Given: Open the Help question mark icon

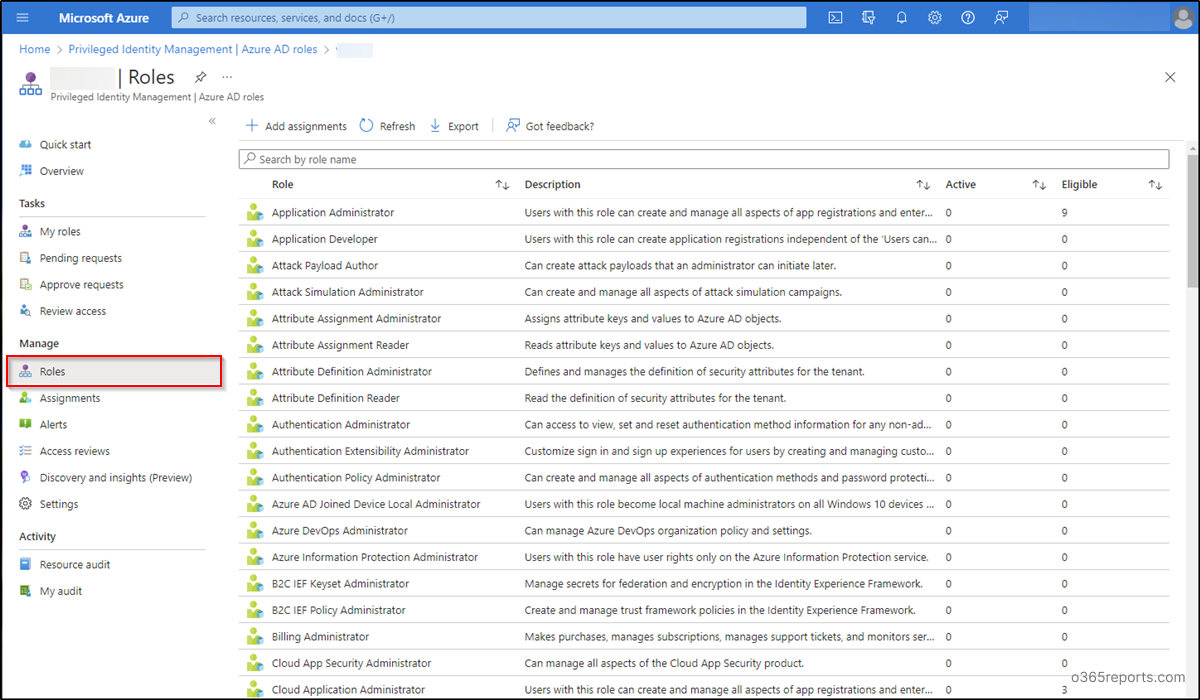Looking at the screenshot, I should coord(967,17).
